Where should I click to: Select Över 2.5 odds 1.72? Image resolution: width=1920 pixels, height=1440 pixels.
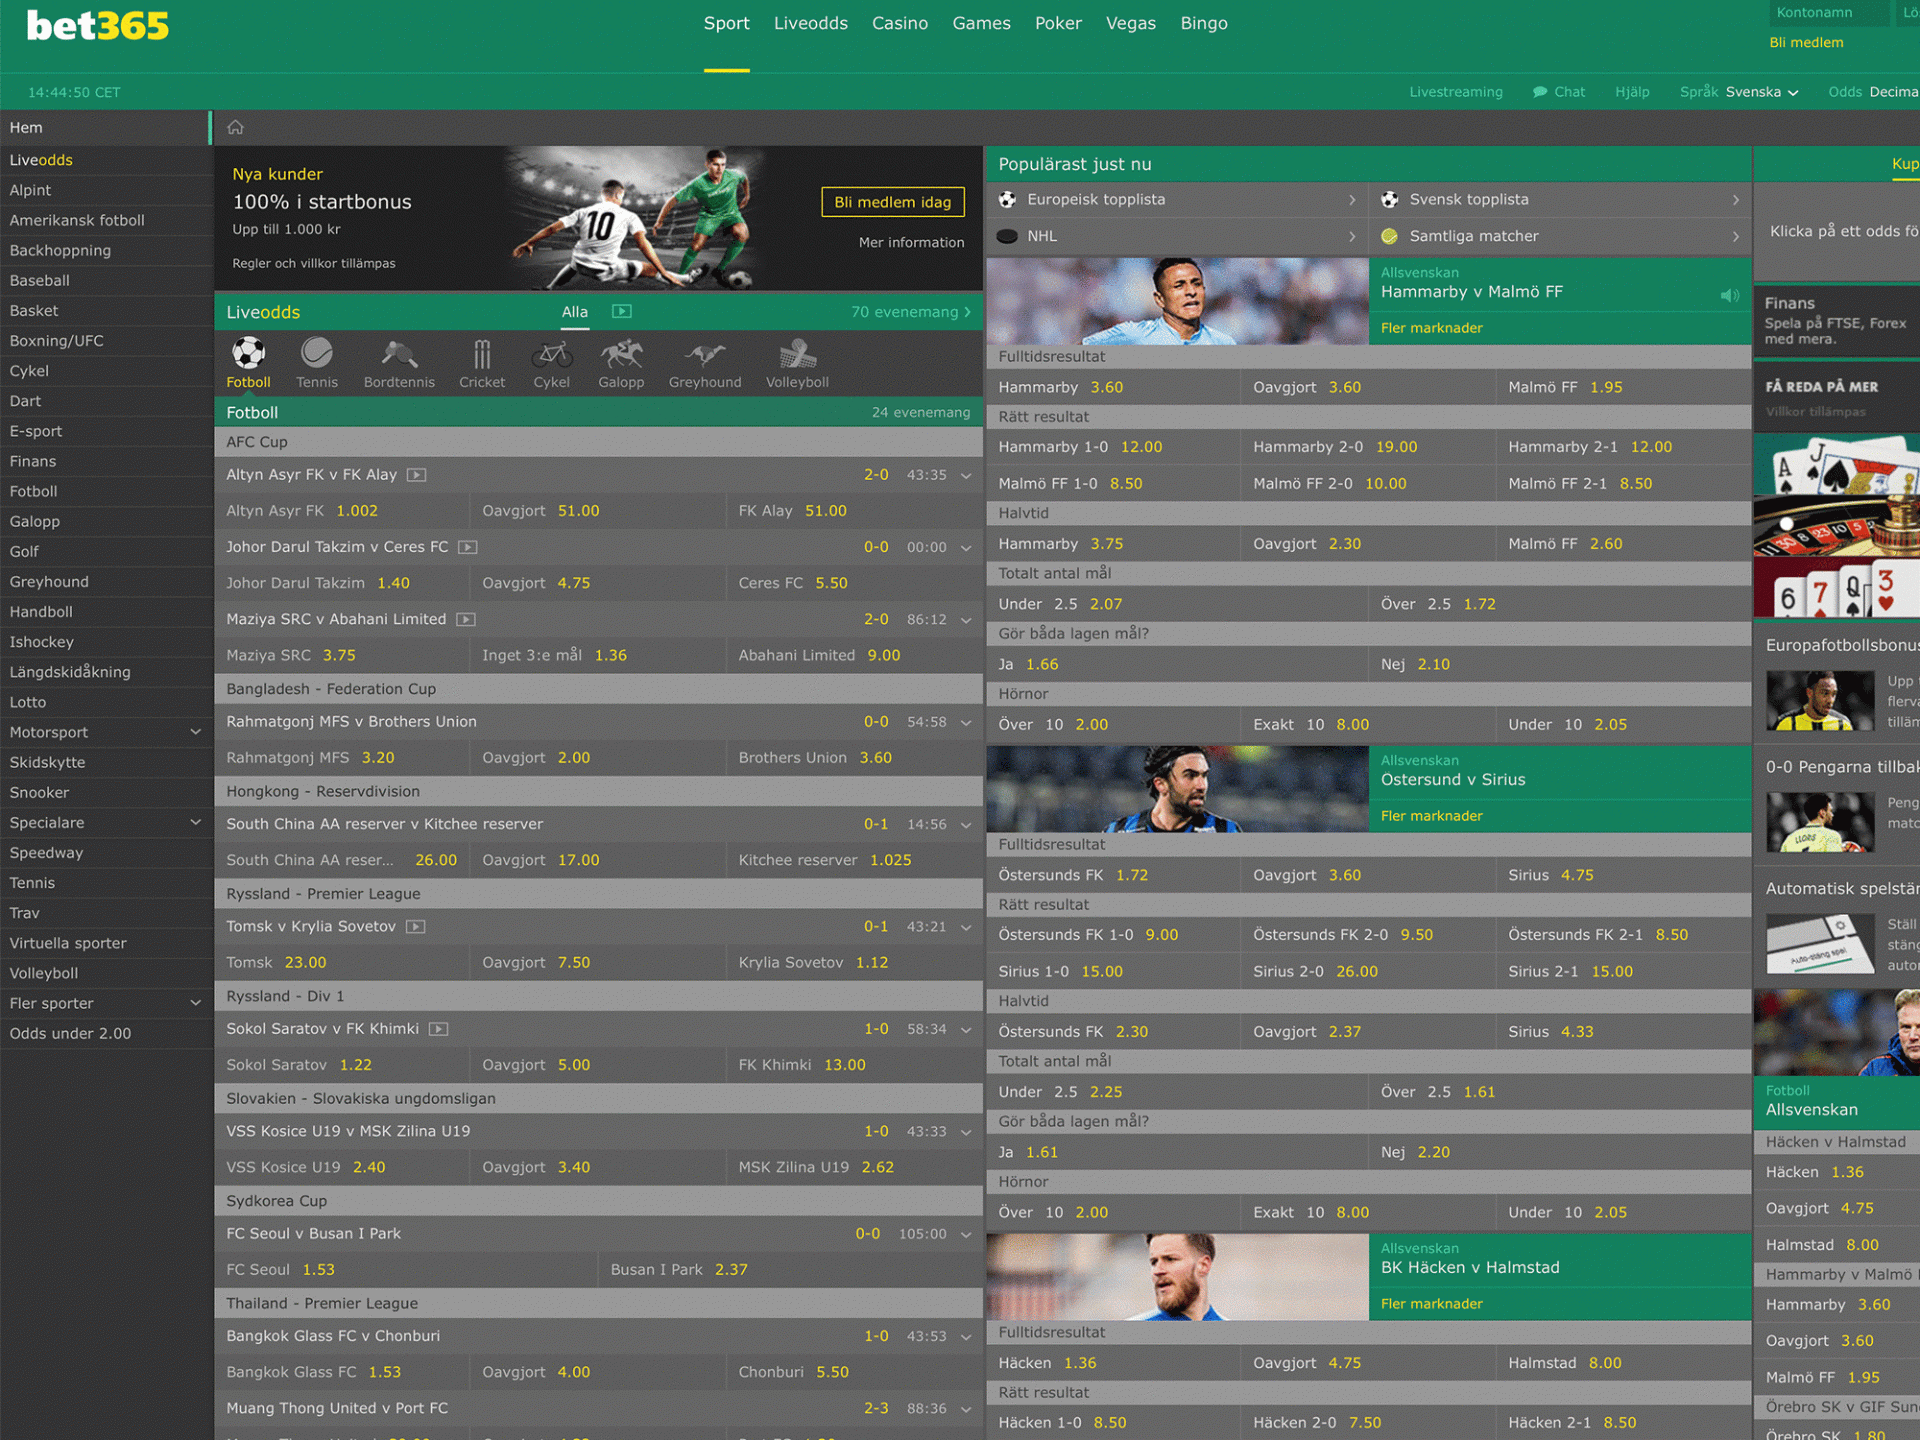click(1559, 604)
